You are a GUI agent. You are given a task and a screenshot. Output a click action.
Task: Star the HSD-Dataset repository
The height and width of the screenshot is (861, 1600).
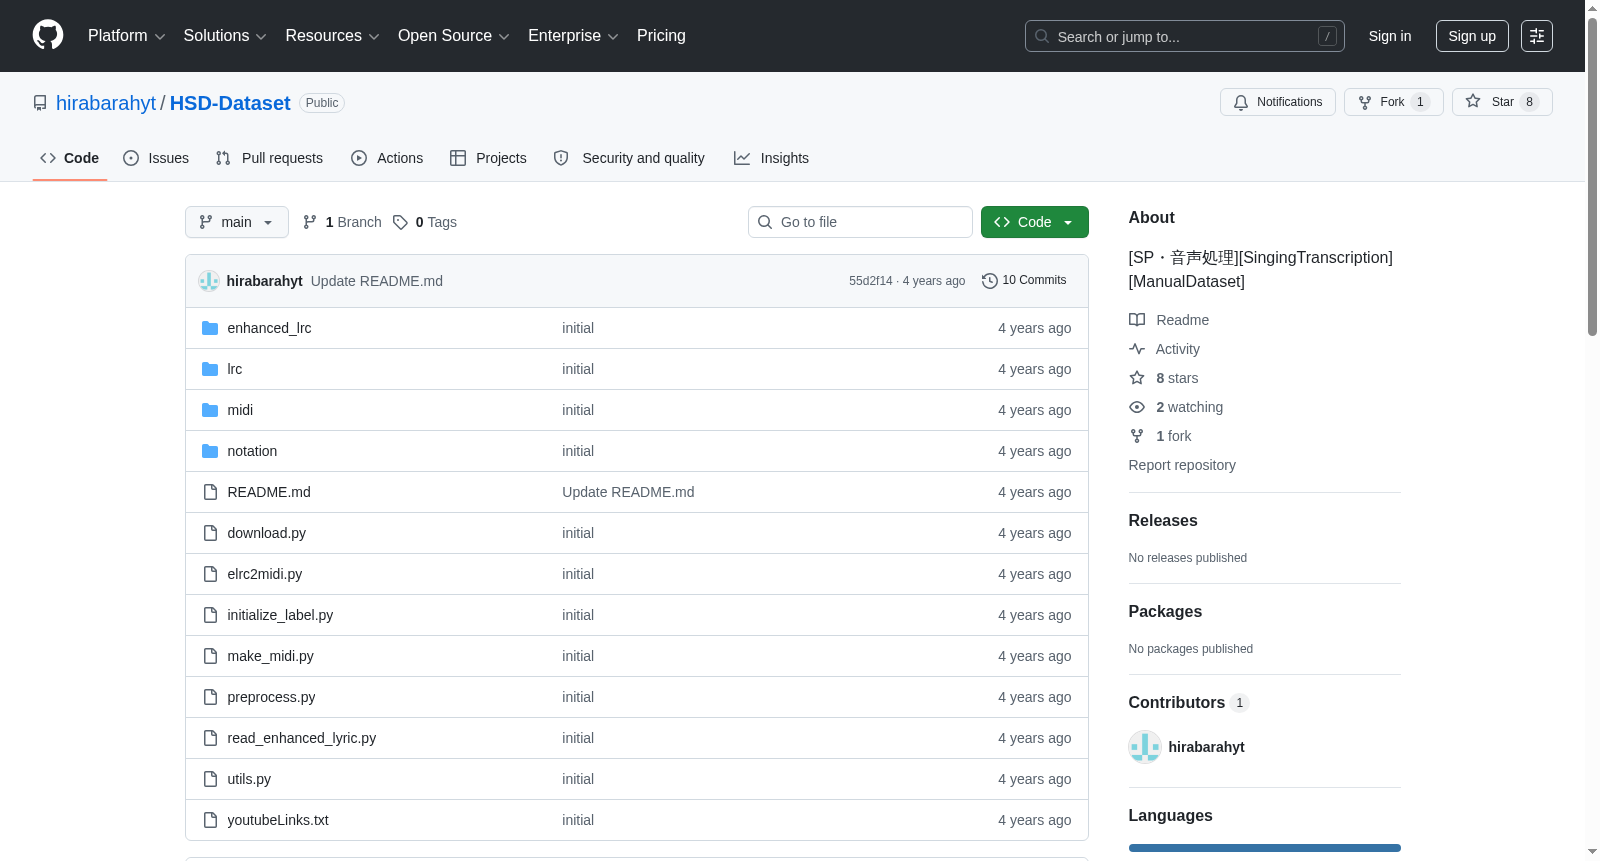point(1502,102)
